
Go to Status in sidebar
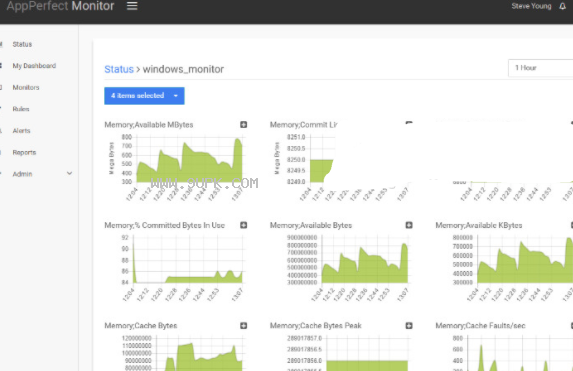[x=22, y=44]
